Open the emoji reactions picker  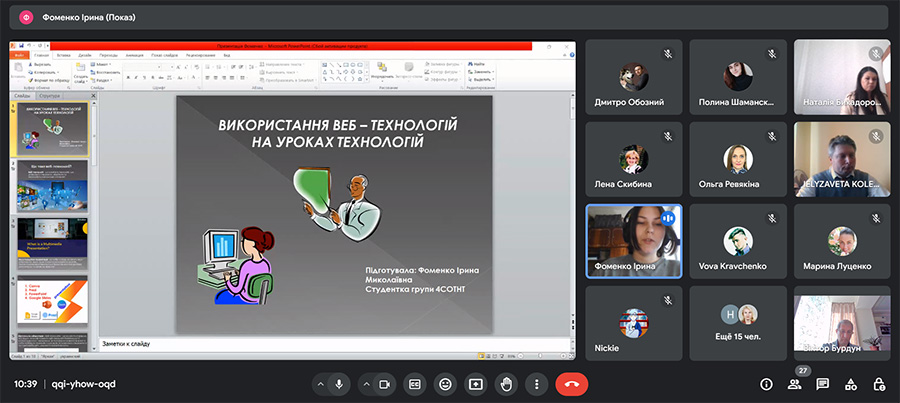[445, 384]
